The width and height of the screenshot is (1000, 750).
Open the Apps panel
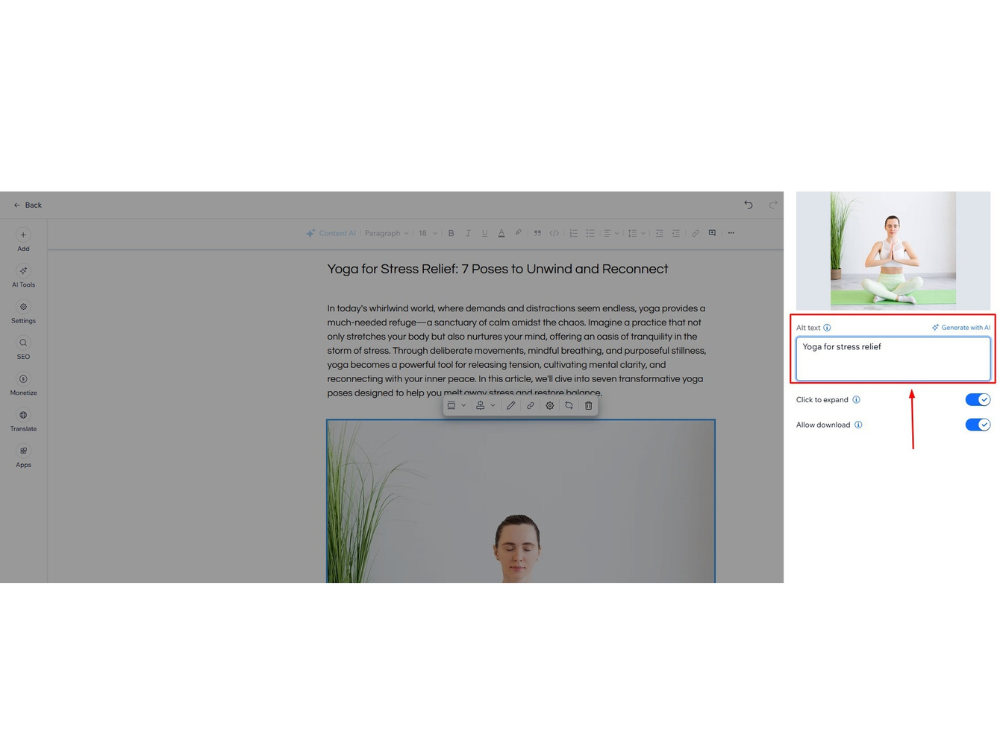(x=23, y=457)
